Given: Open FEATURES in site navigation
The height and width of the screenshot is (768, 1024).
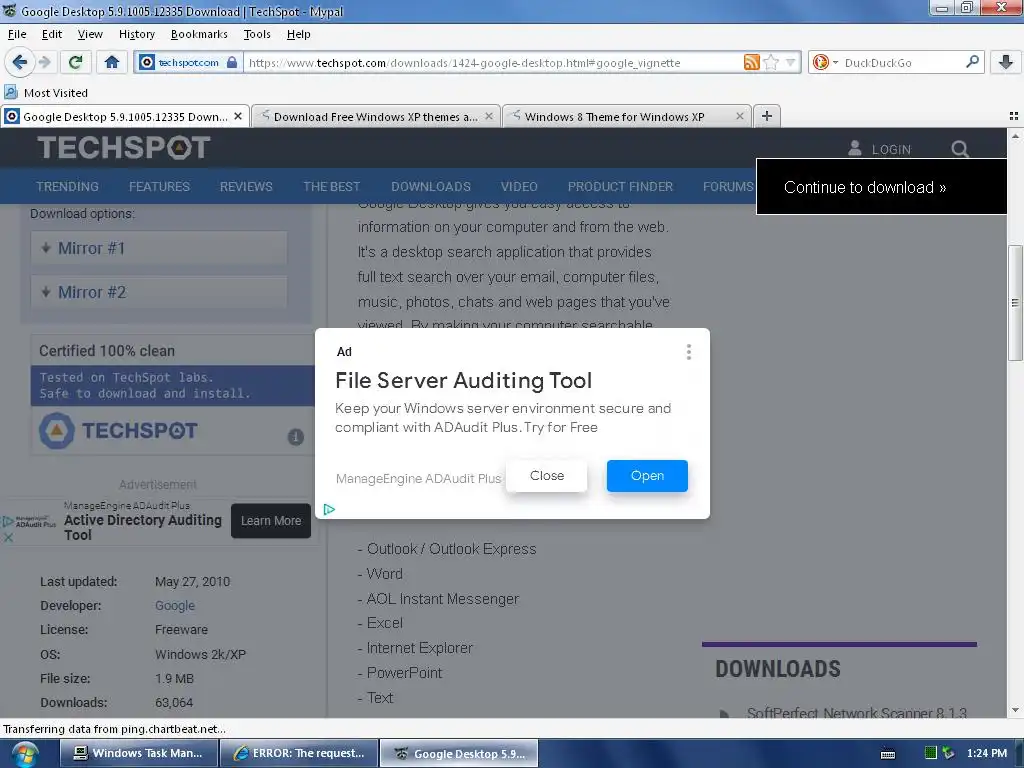Looking at the screenshot, I should 159,187.
